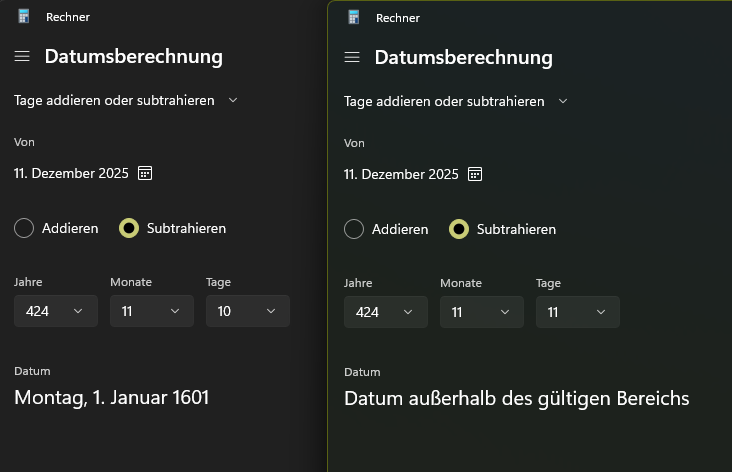Open the Monate dropdown in right window

pyautogui.click(x=482, y=312)
